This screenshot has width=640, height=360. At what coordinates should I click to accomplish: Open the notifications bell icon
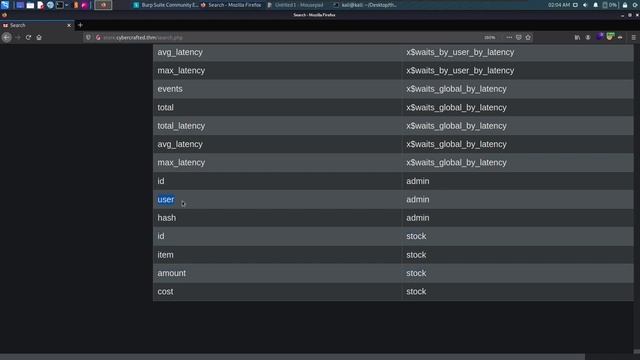tap(596, 5)
